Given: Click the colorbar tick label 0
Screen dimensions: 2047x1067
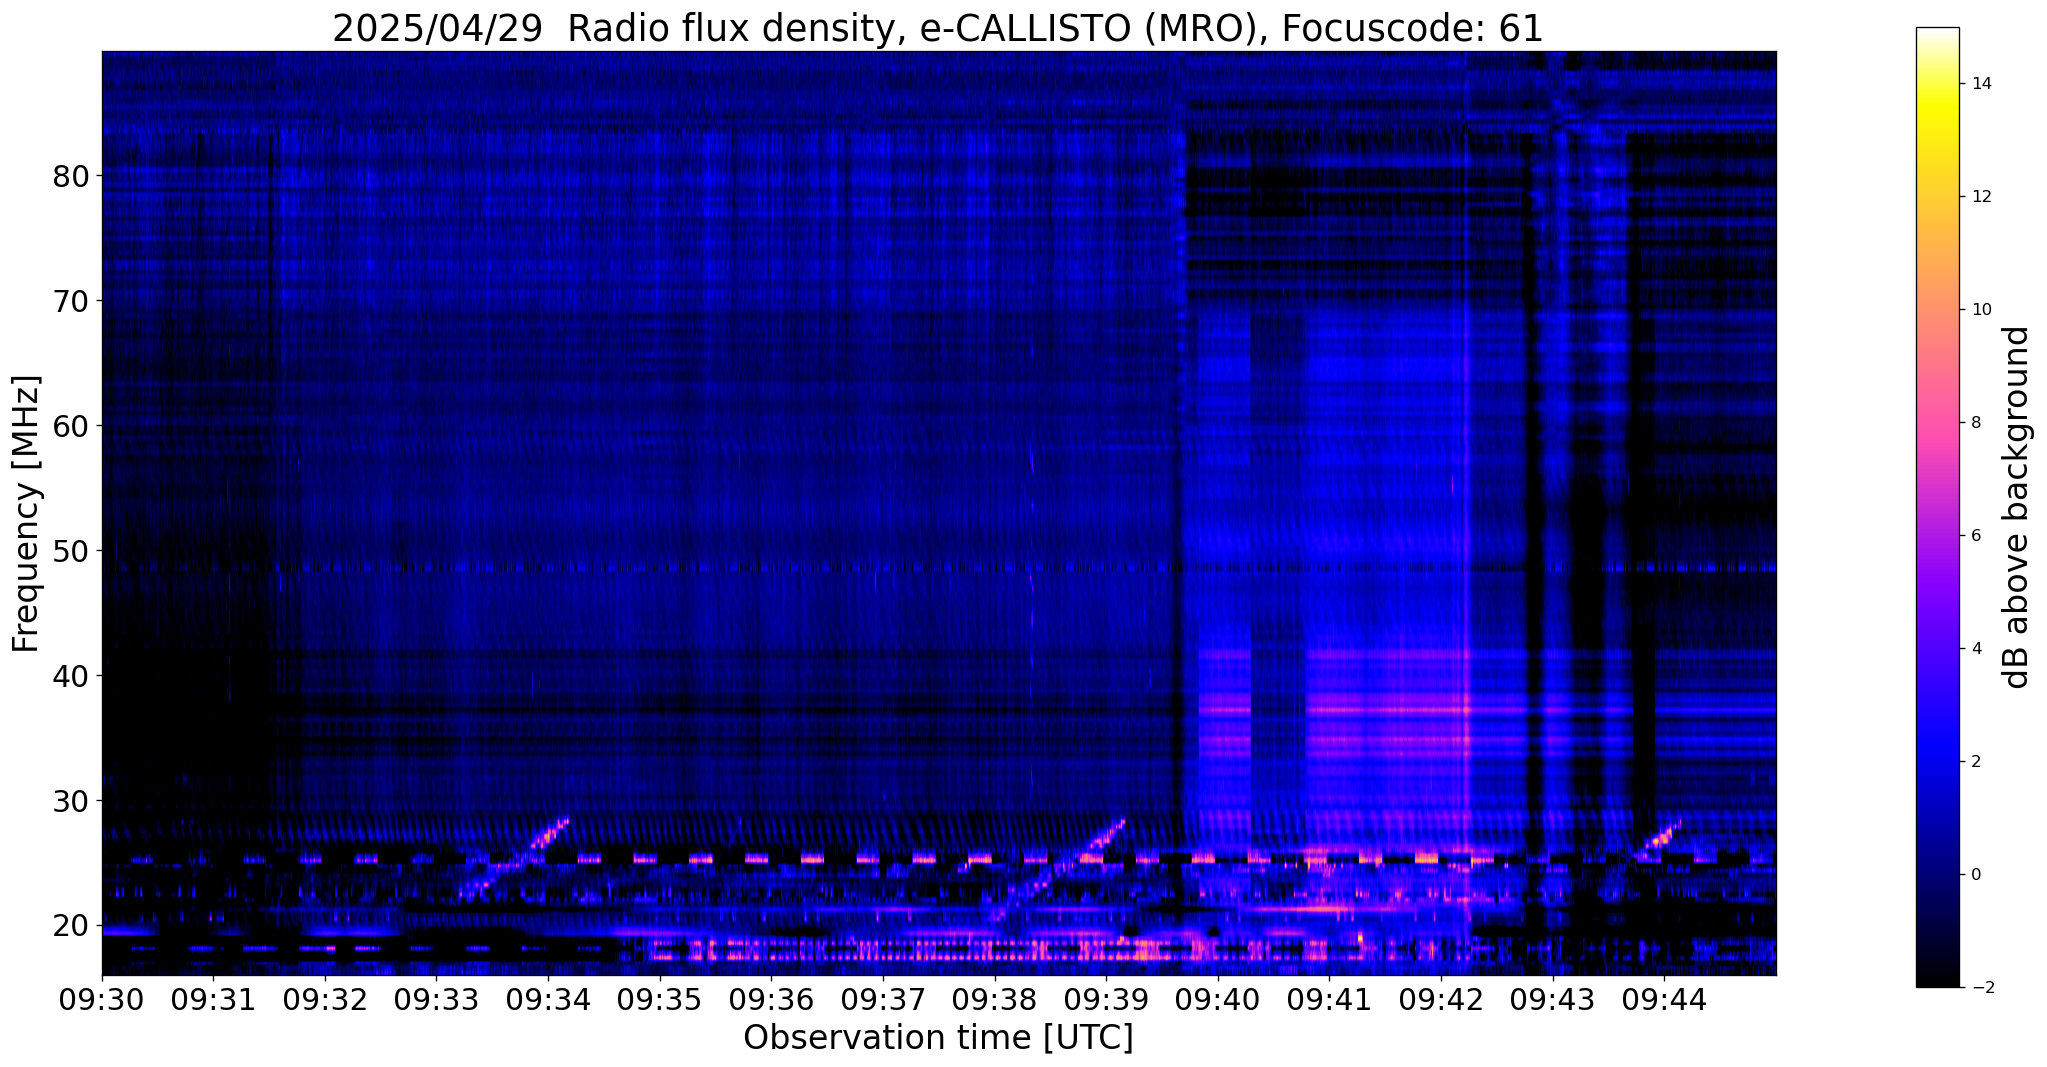Looking at the screenshot, I should point(1975,875).
